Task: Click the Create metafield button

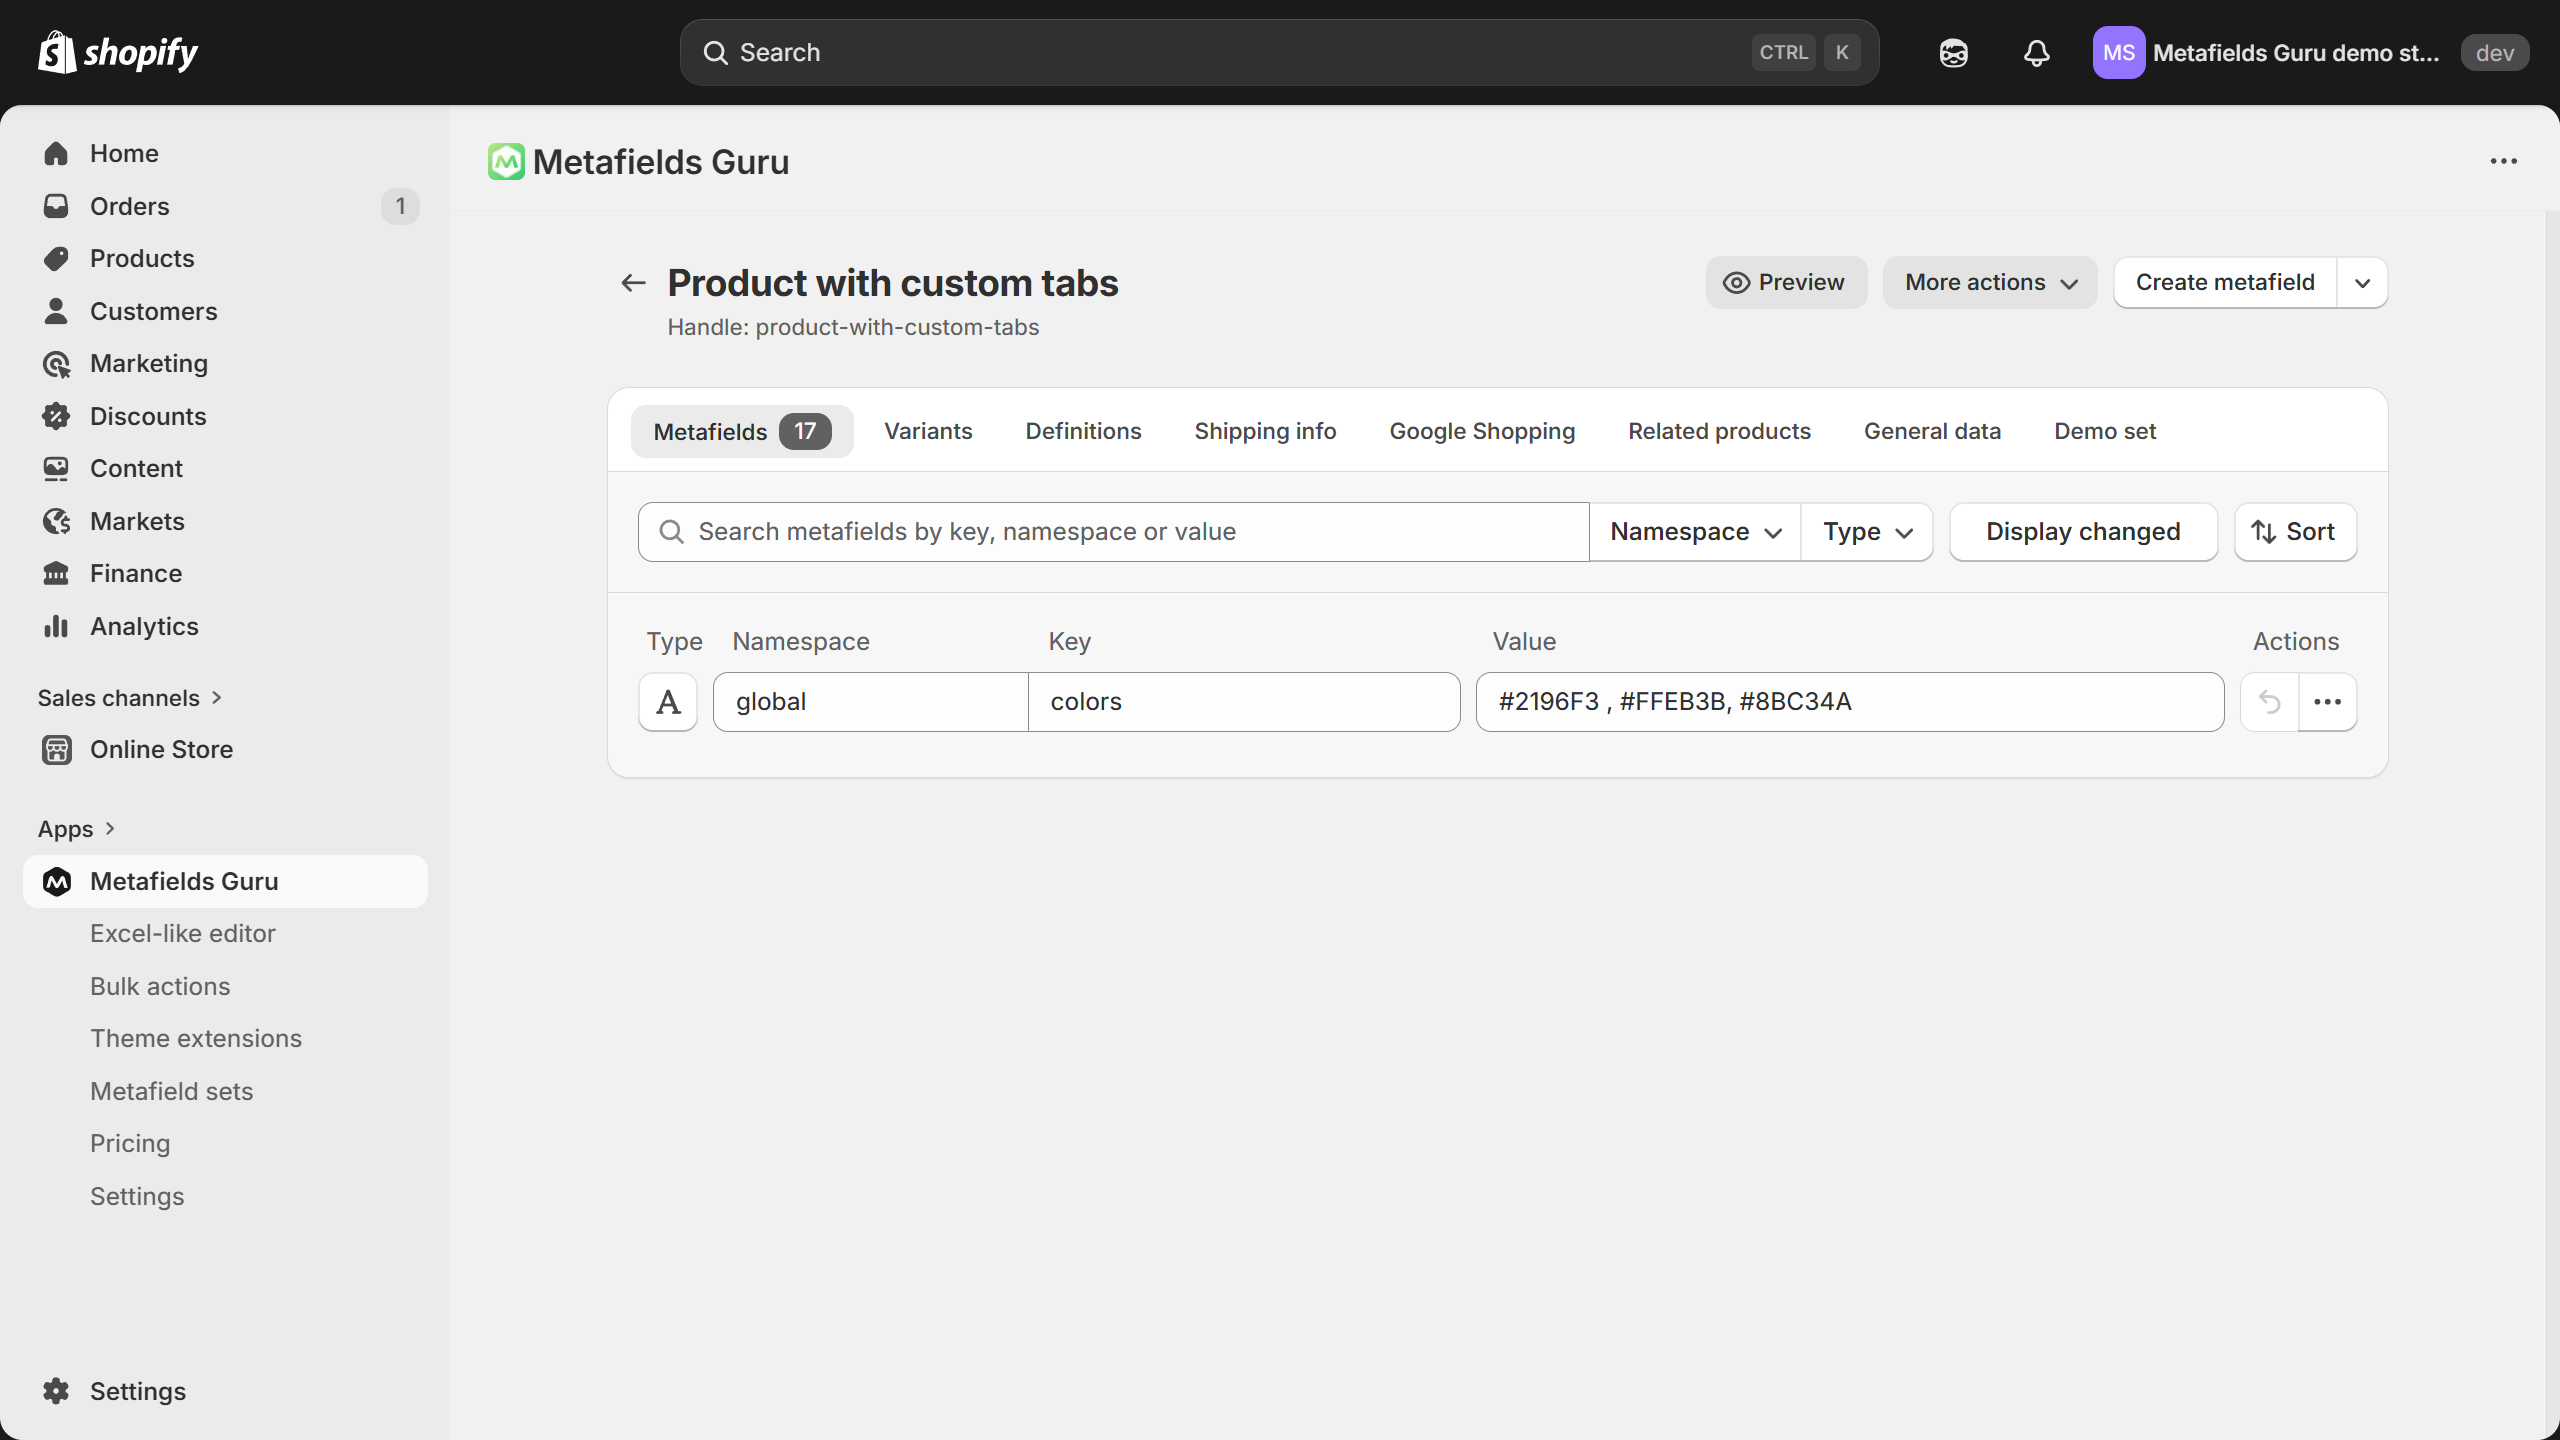Action: point(2224,283)
